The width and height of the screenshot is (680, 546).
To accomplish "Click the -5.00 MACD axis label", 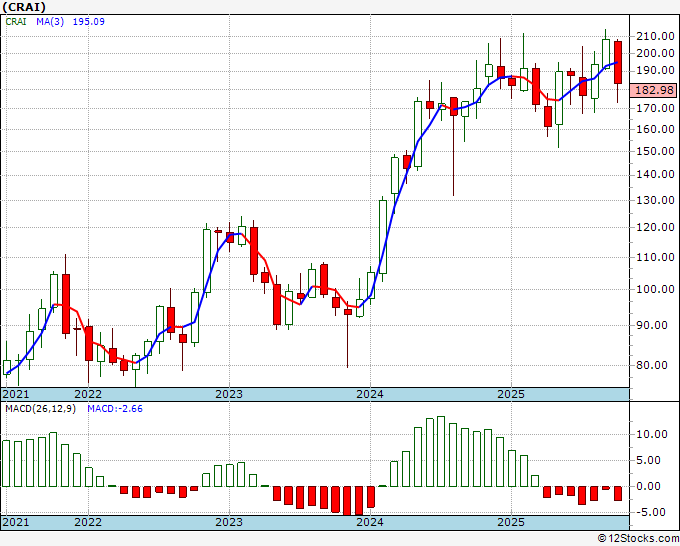I will [x=652, y=512].
